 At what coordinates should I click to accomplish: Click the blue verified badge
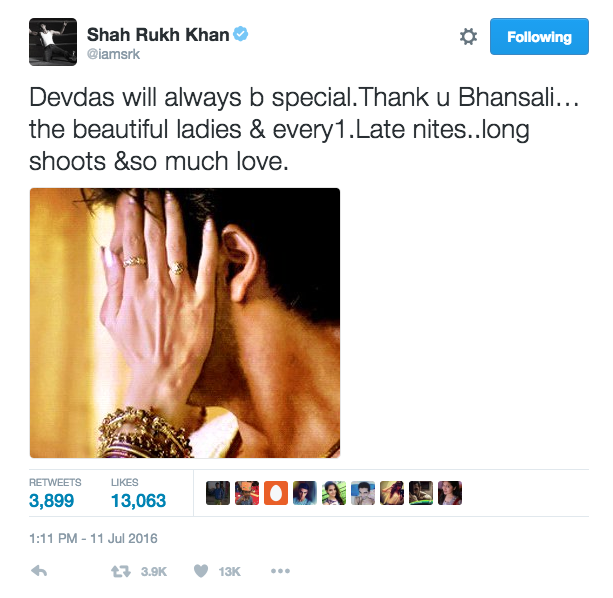(x=240, y=34)
